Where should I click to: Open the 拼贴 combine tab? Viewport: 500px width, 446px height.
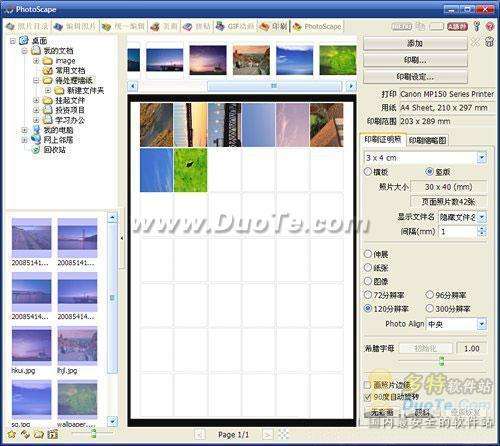tap(197, 26)
